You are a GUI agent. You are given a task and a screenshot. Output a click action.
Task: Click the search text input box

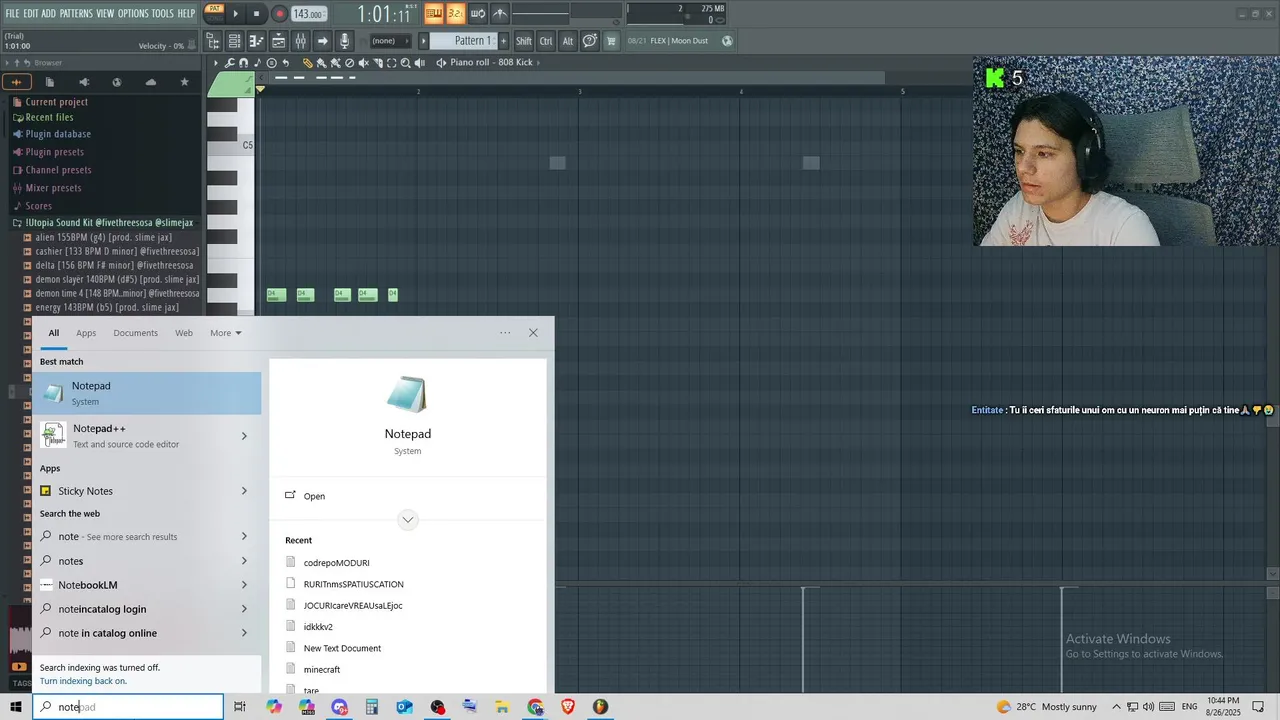coord(128,707)
